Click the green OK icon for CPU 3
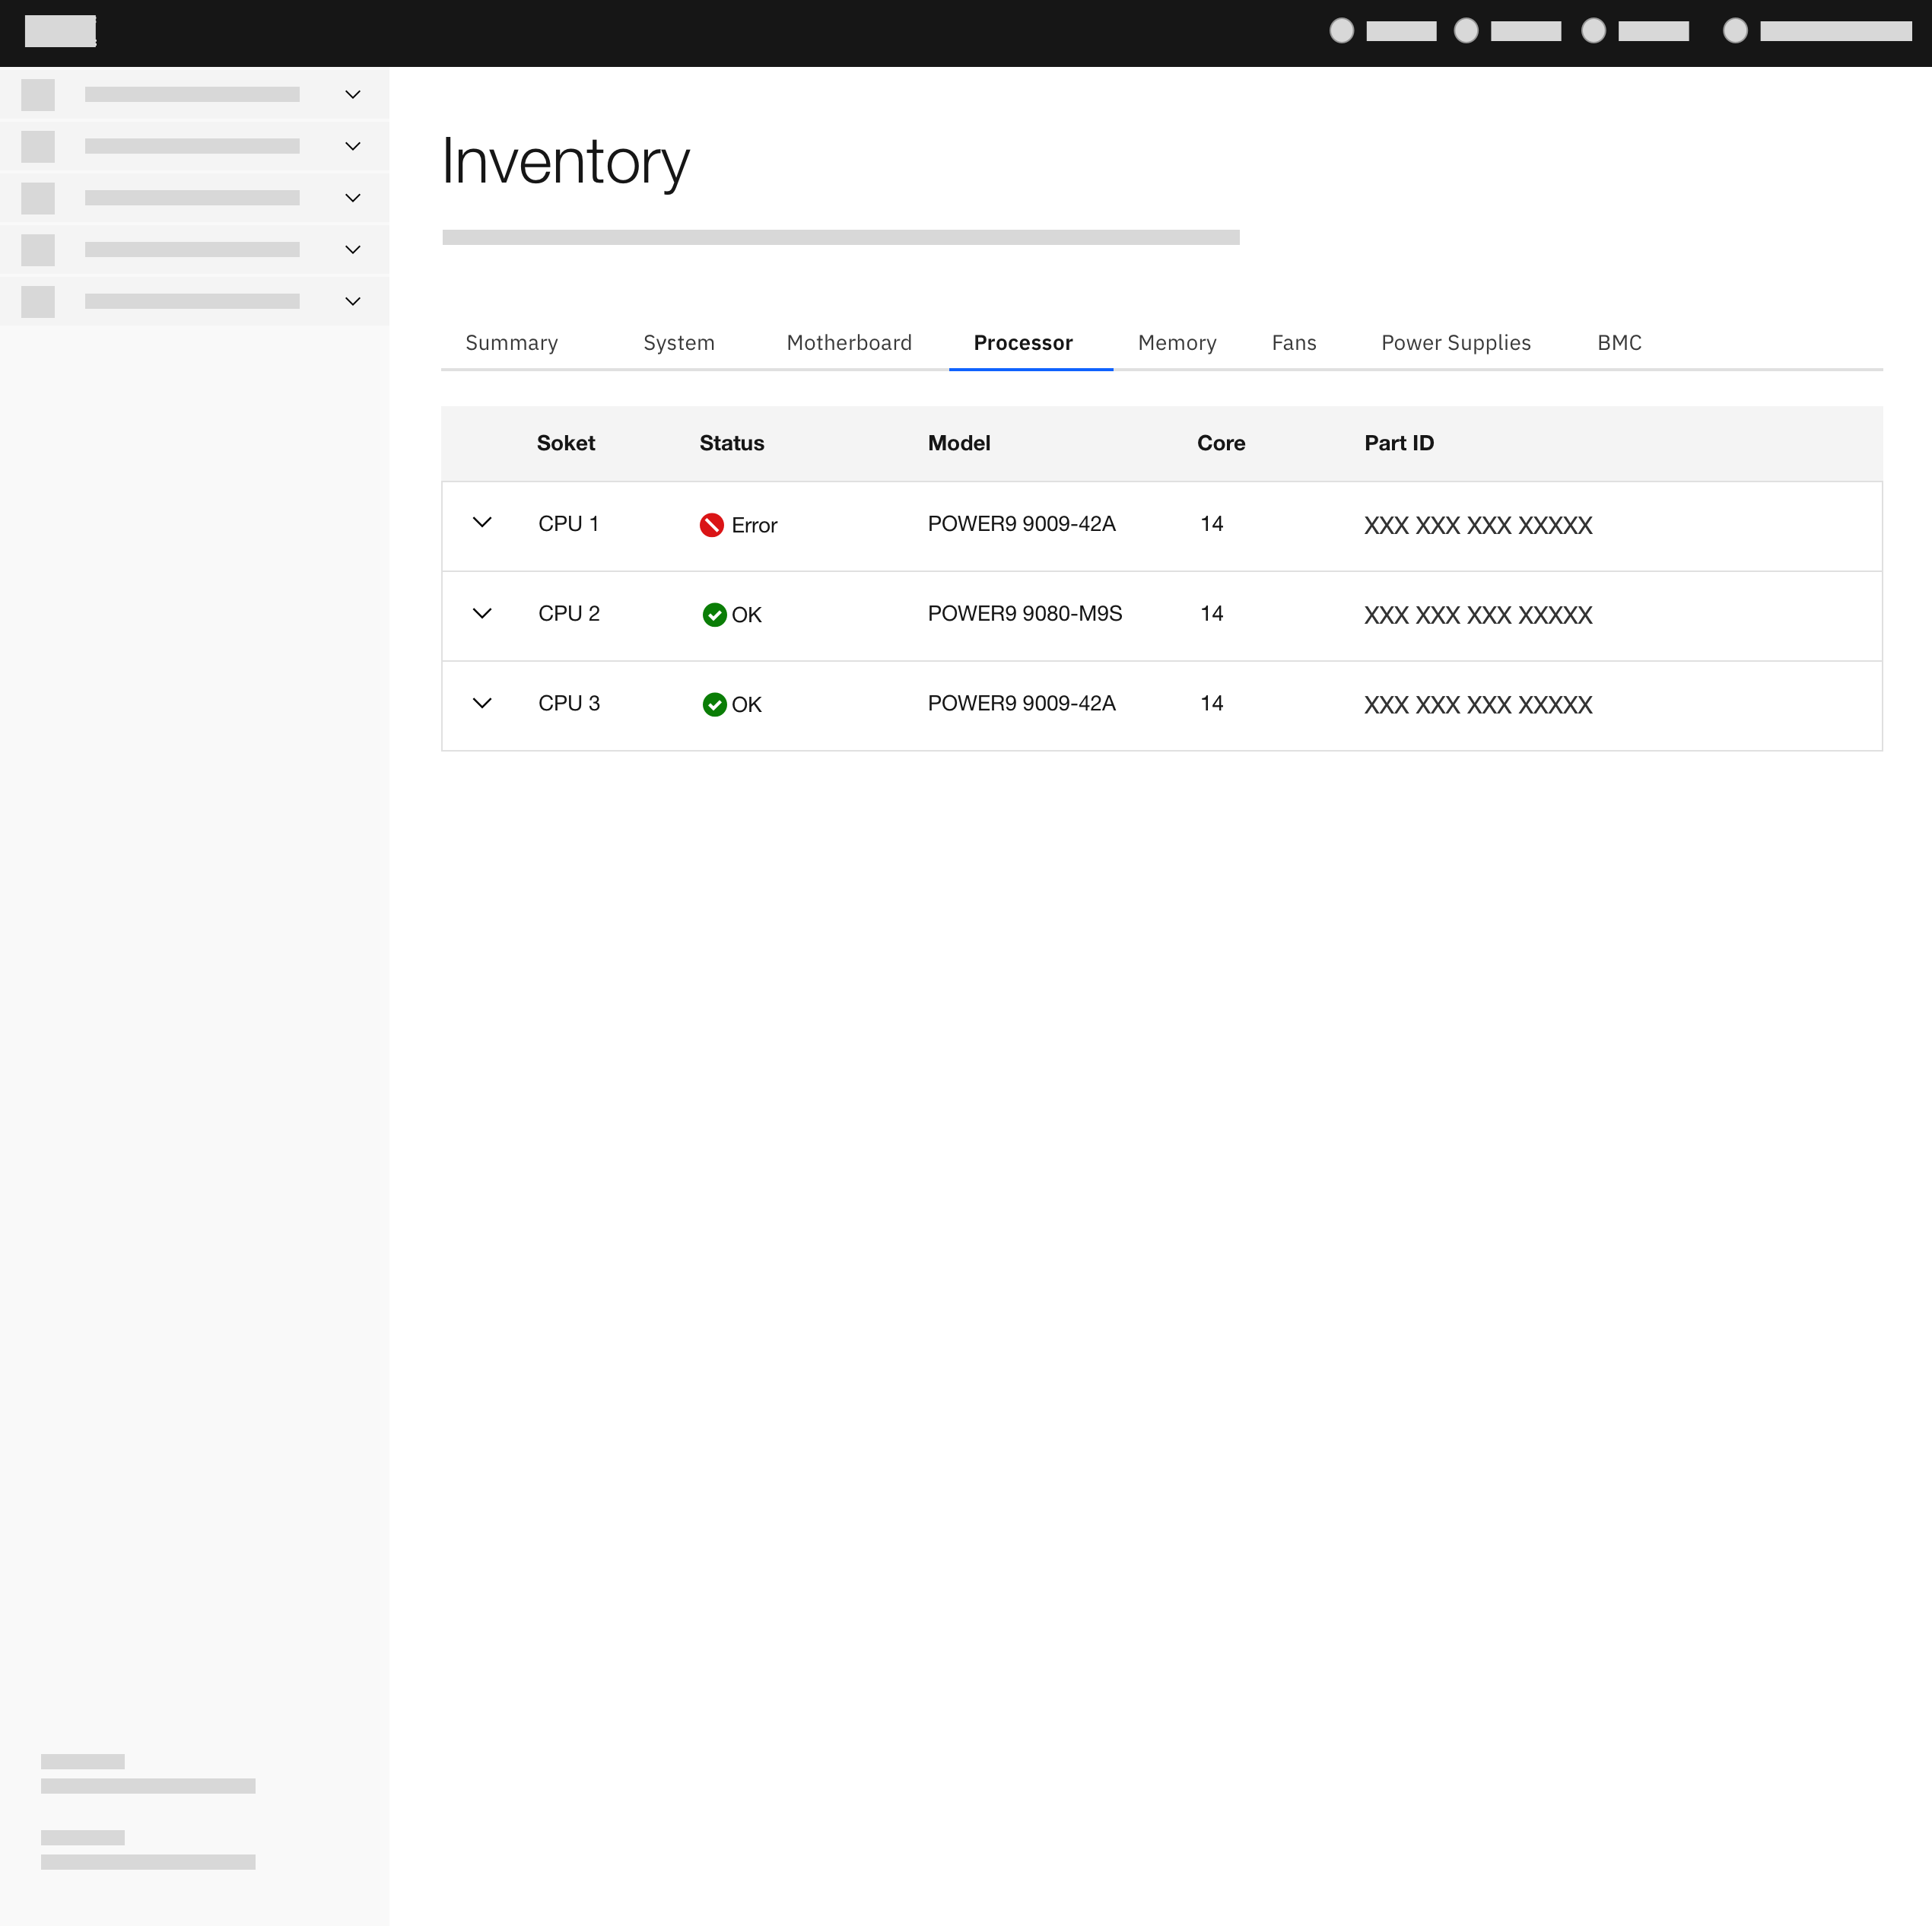 coord(714,705)
